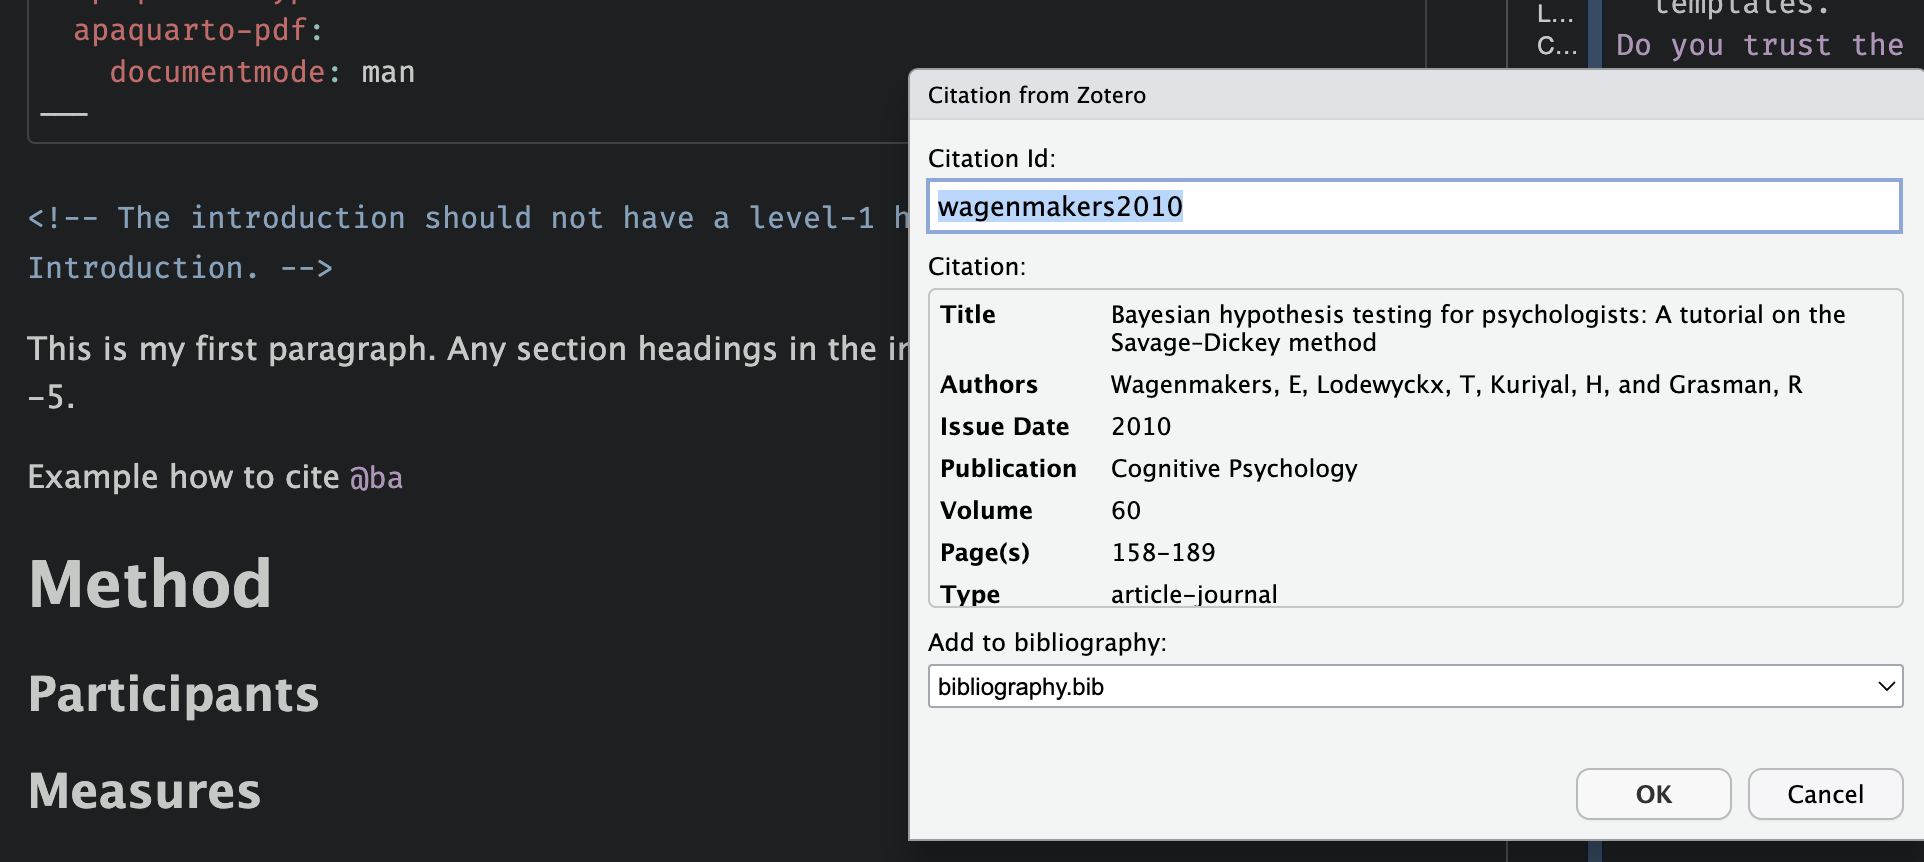Cancel the Zotero citation dialog

(1824, 794)
